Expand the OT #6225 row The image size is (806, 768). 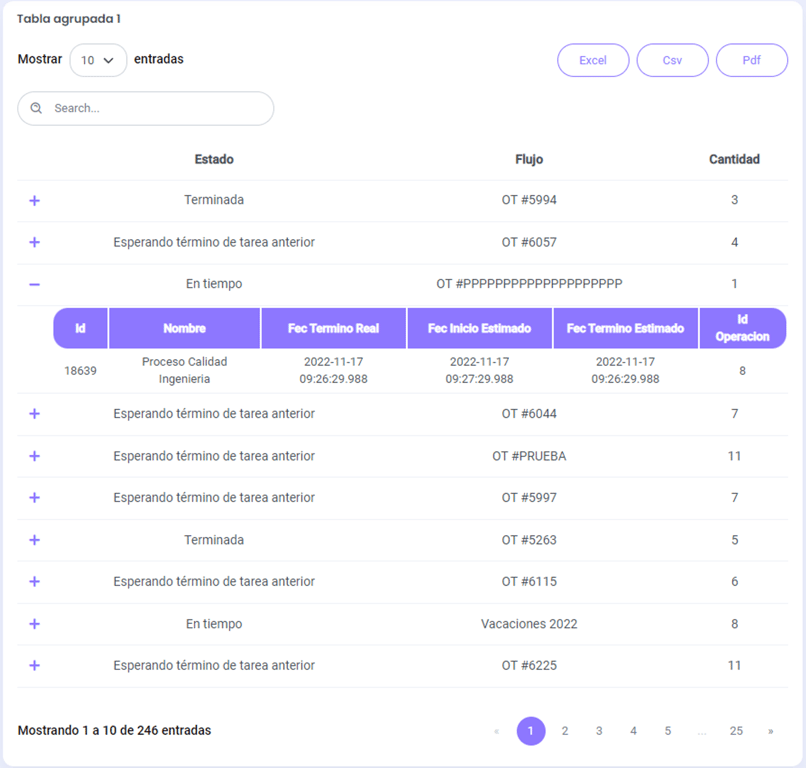(34, 666)
